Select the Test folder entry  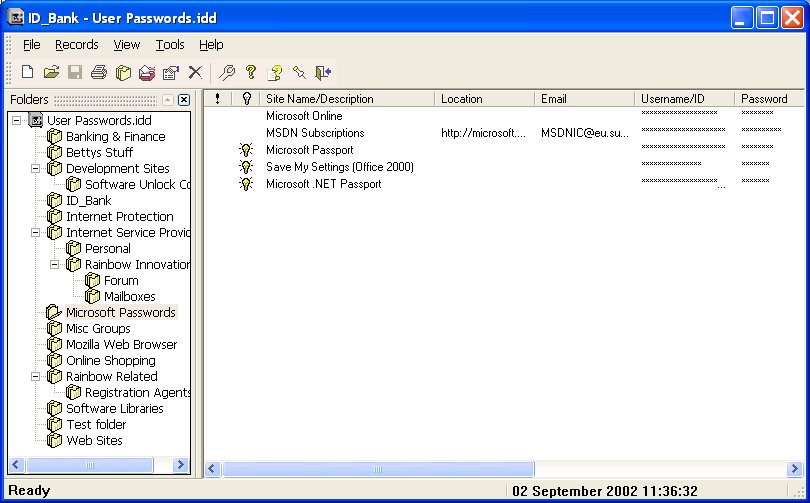pyautogui.click(x=96, y=425)
